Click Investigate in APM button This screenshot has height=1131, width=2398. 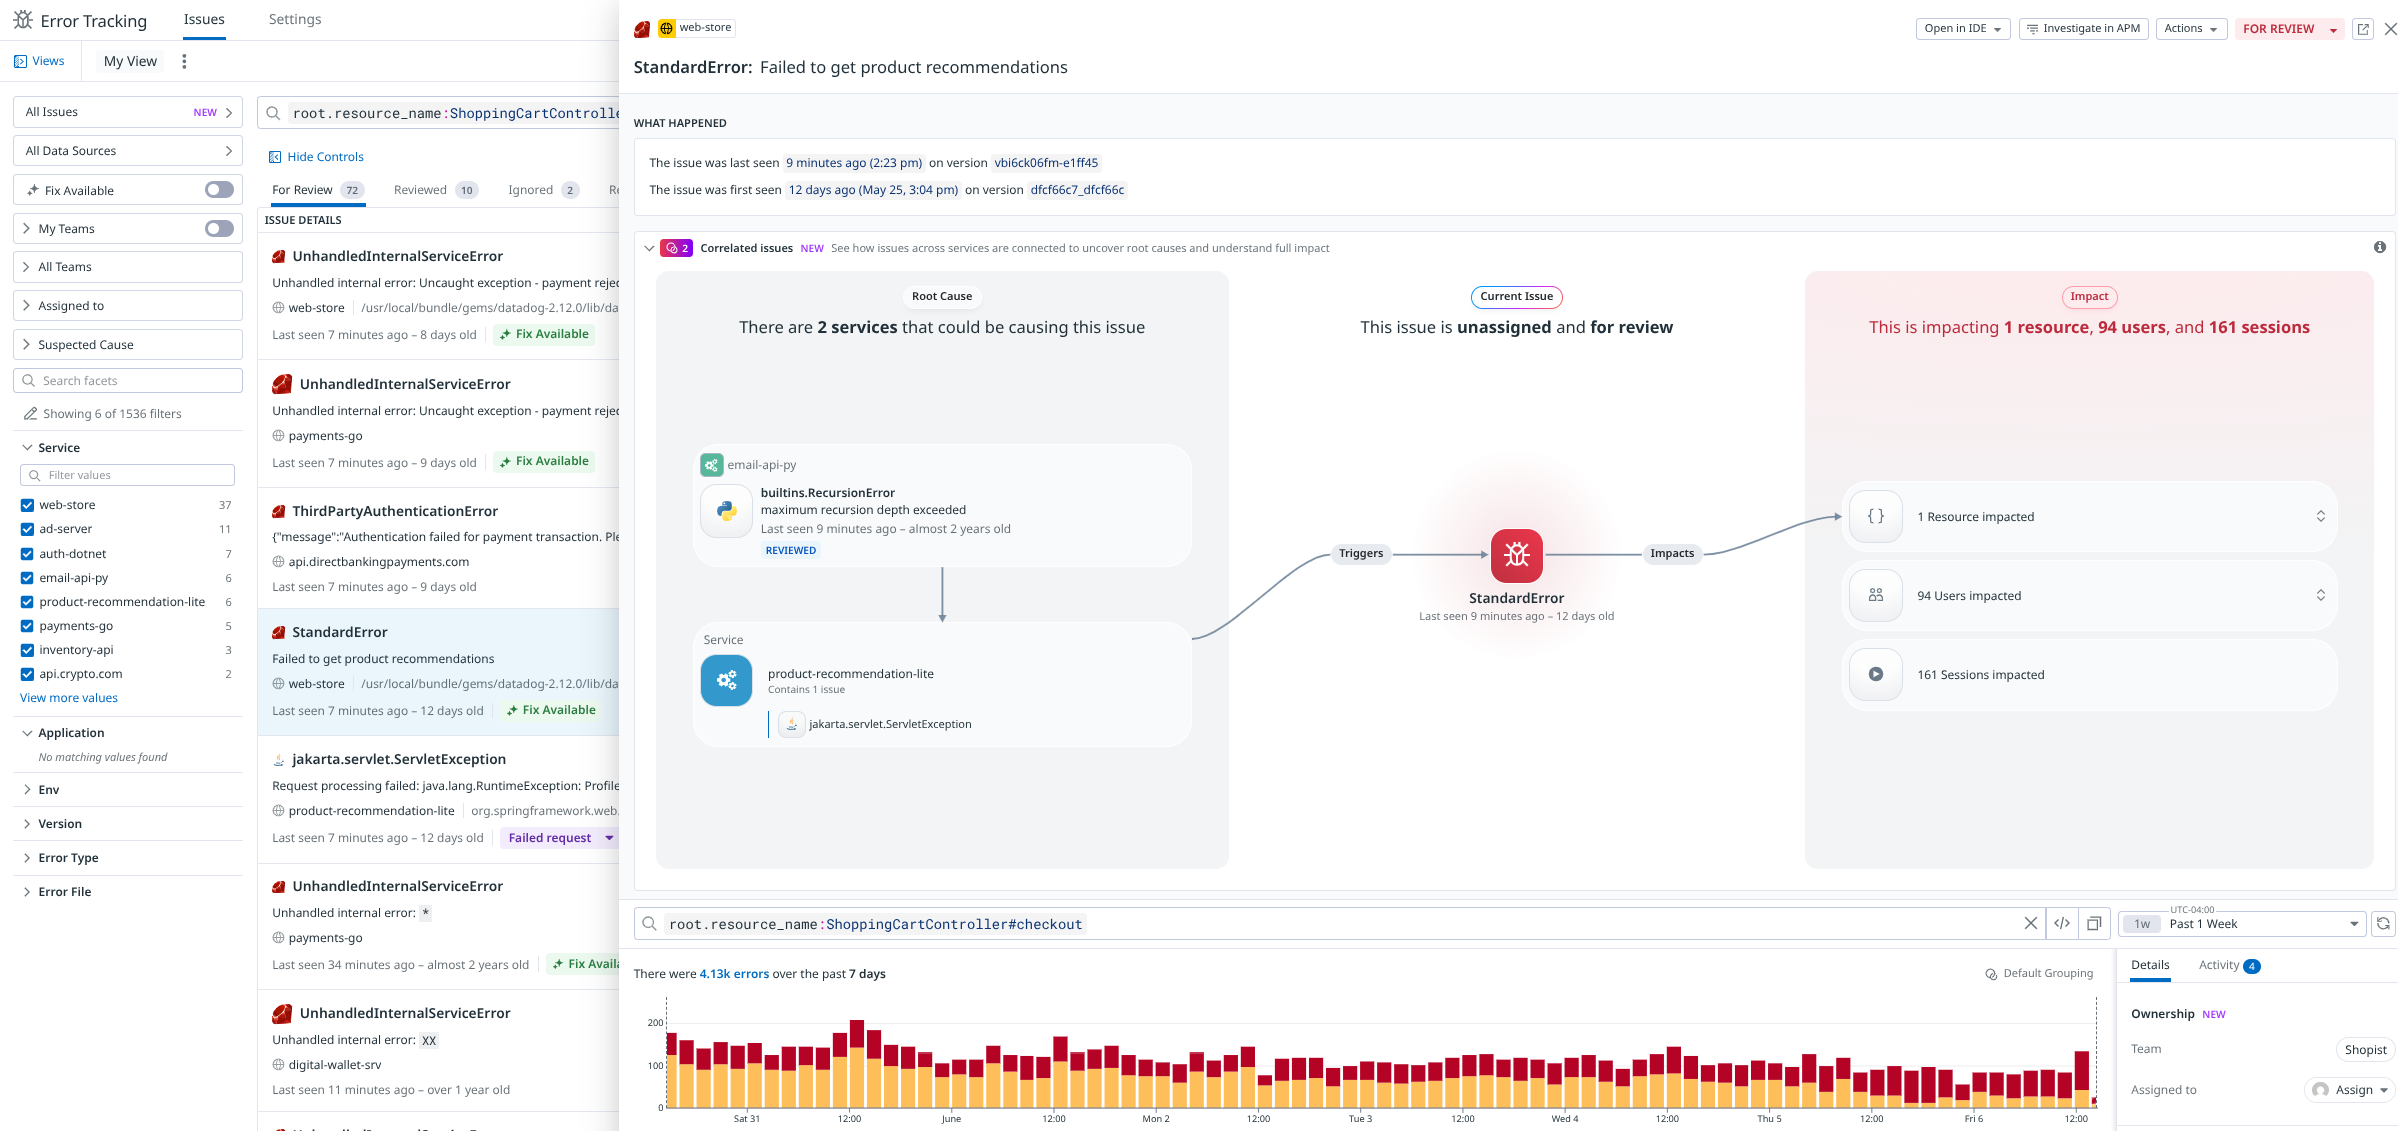2083,29
